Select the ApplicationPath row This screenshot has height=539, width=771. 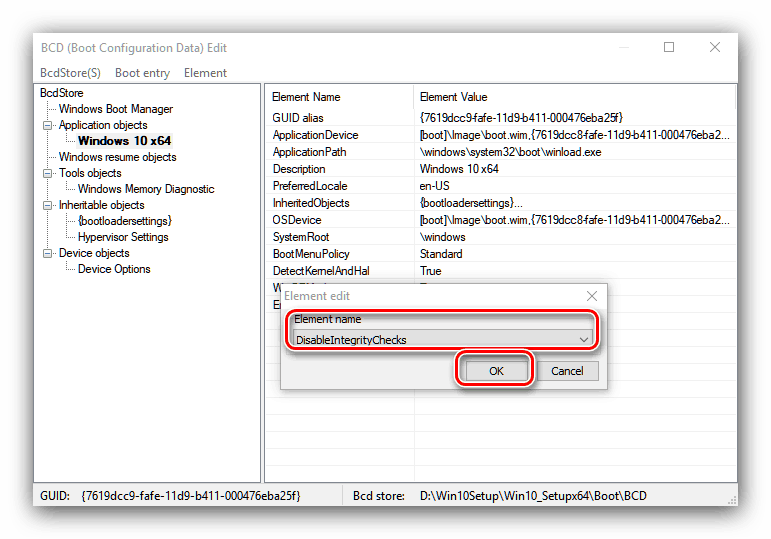coord(501,152)
